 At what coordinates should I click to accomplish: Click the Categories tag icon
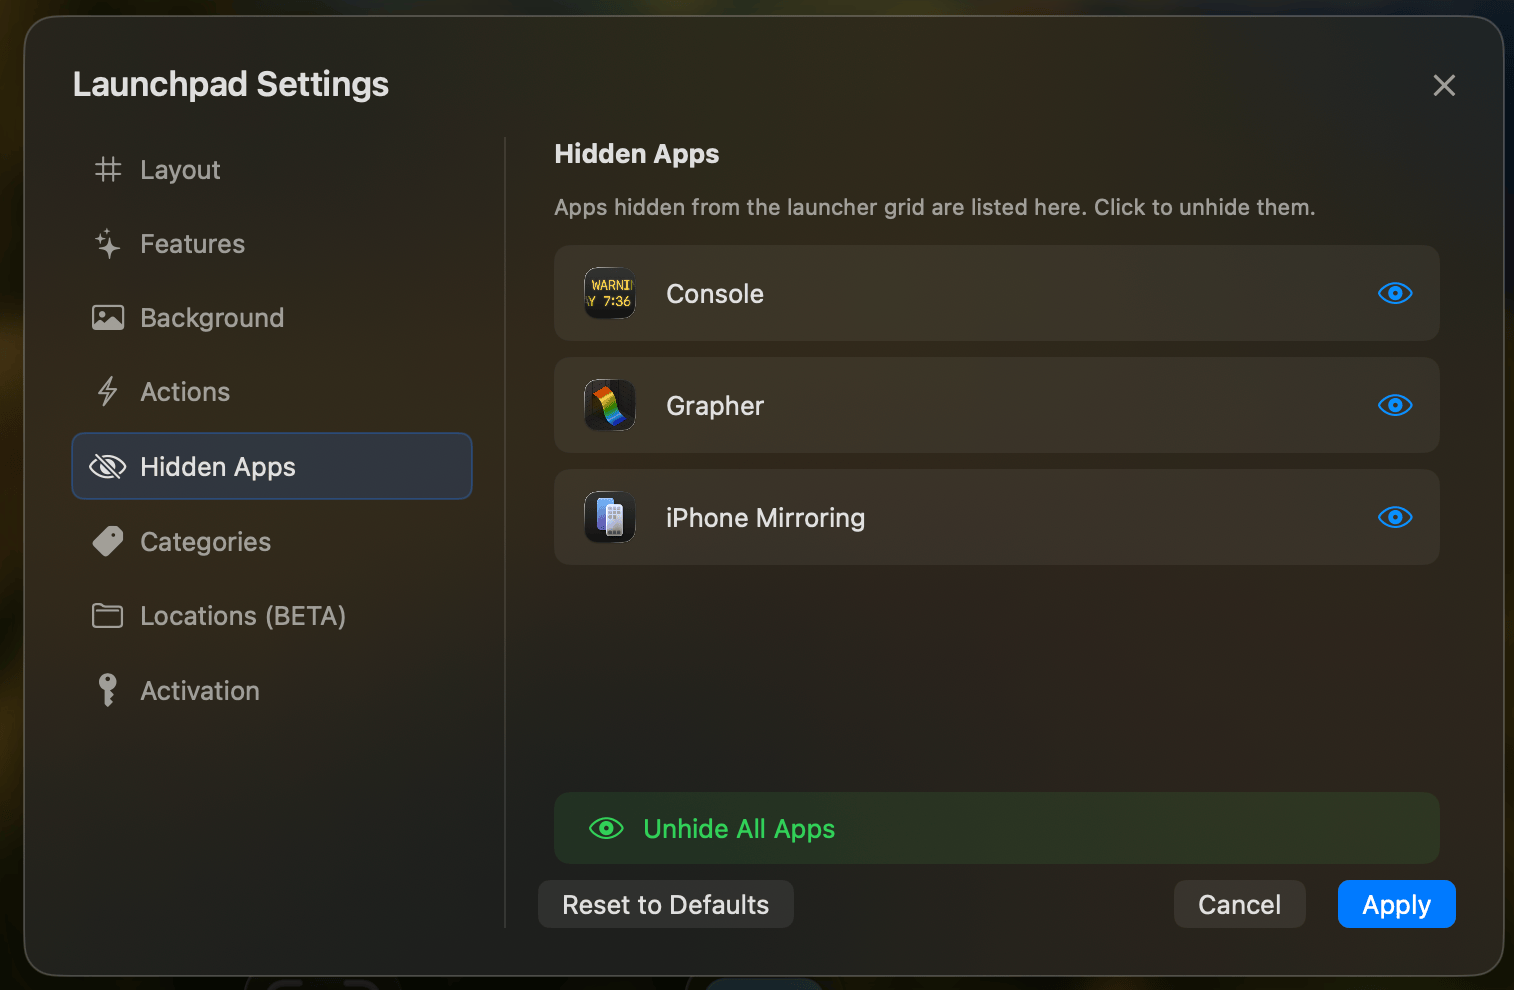[107, 541]
